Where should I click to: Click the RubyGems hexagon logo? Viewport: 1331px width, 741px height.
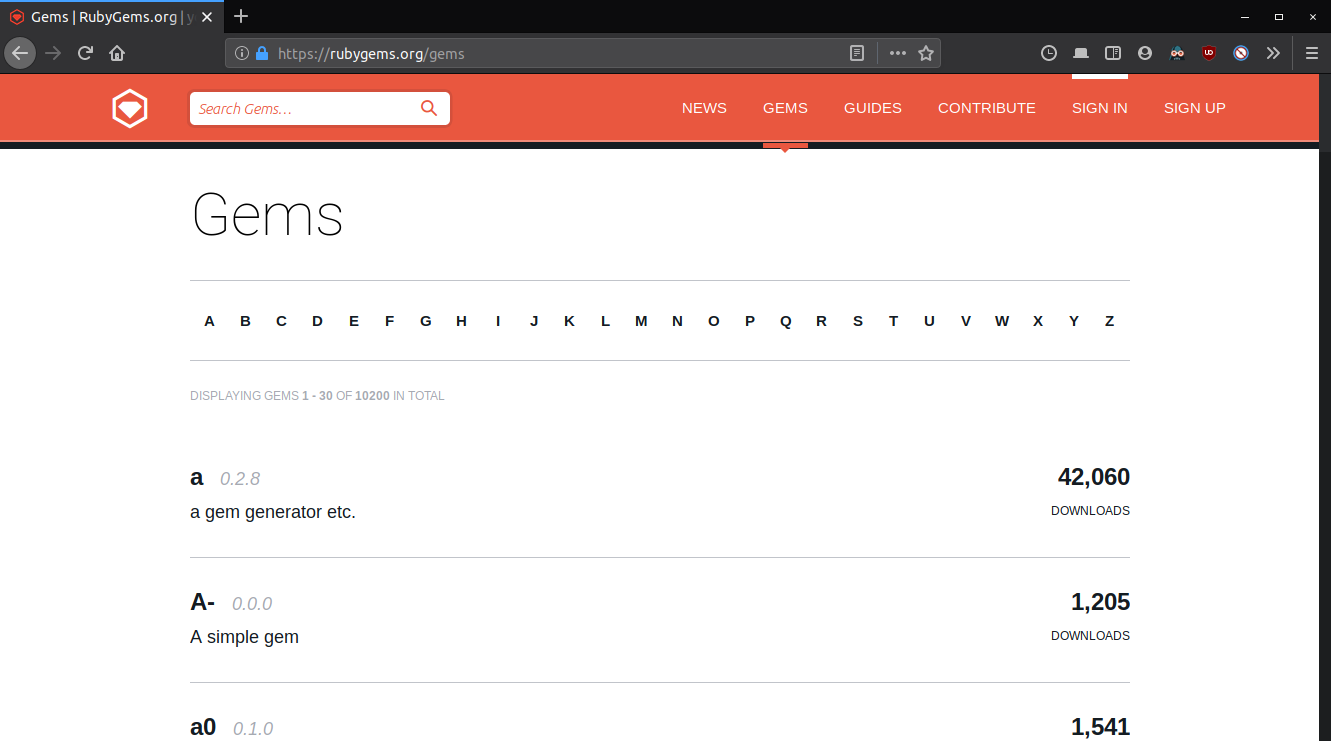pos(130,107)
